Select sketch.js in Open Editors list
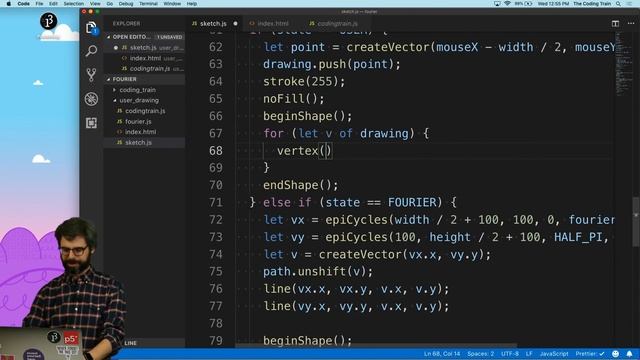The width and height of the screenshot is (640, 360). (144, 48)
